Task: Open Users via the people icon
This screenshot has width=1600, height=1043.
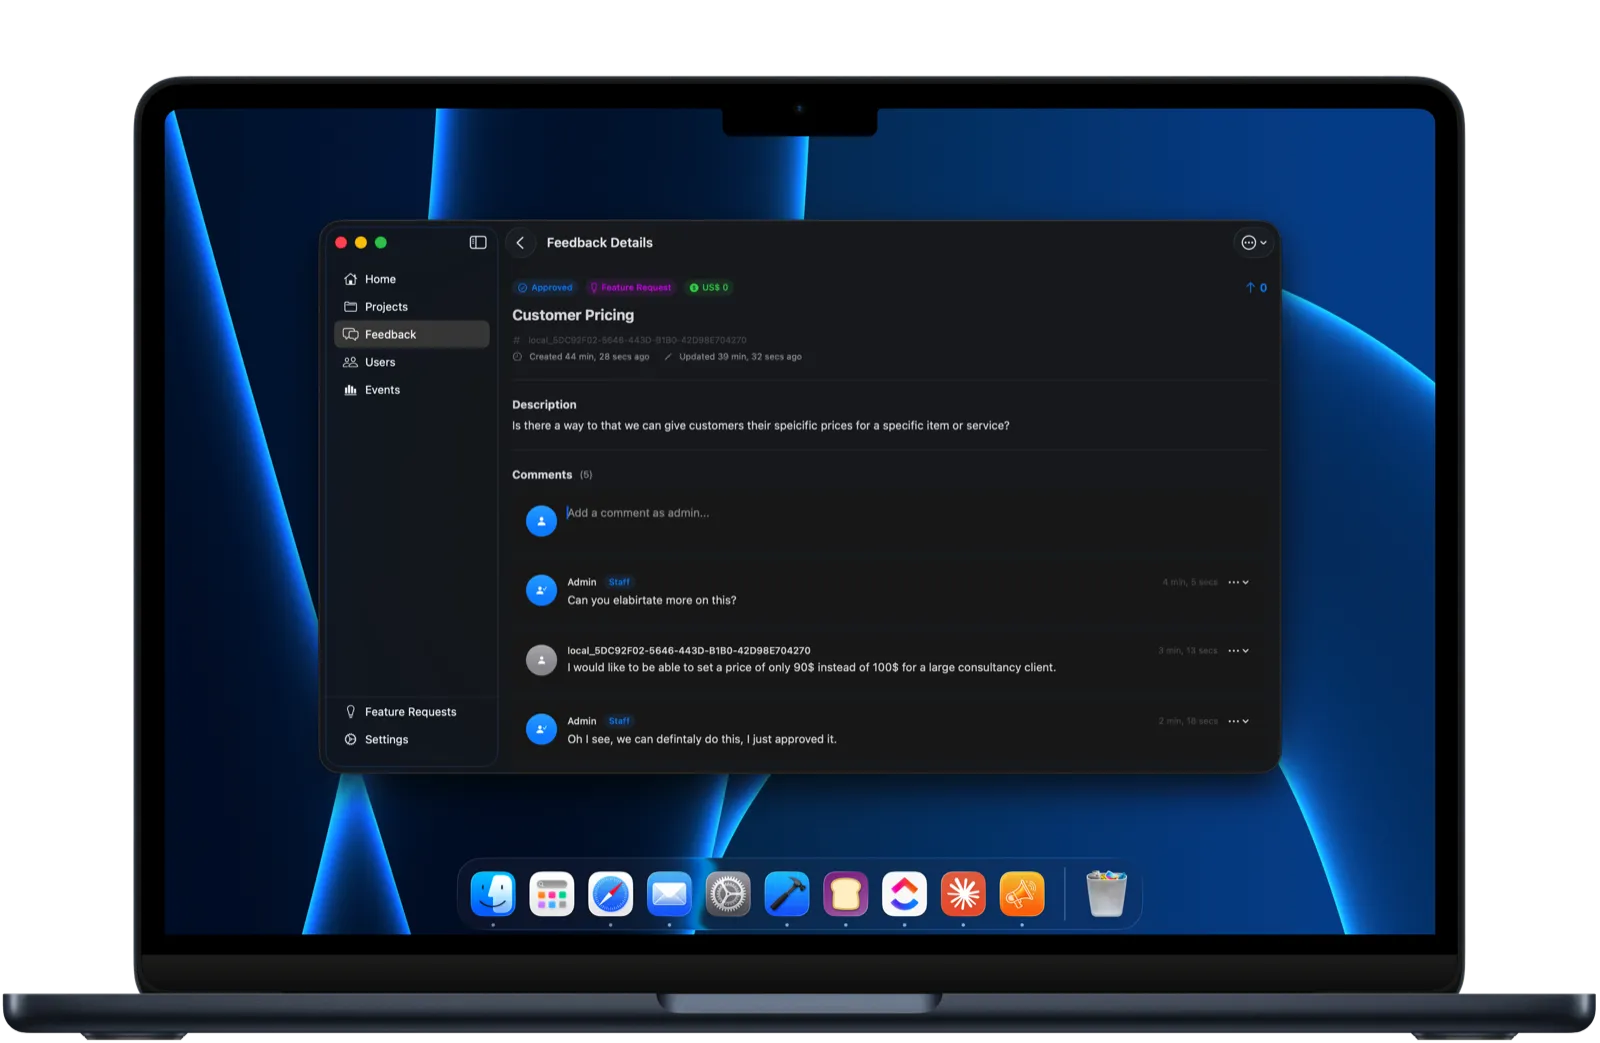Action: point(350,362)
